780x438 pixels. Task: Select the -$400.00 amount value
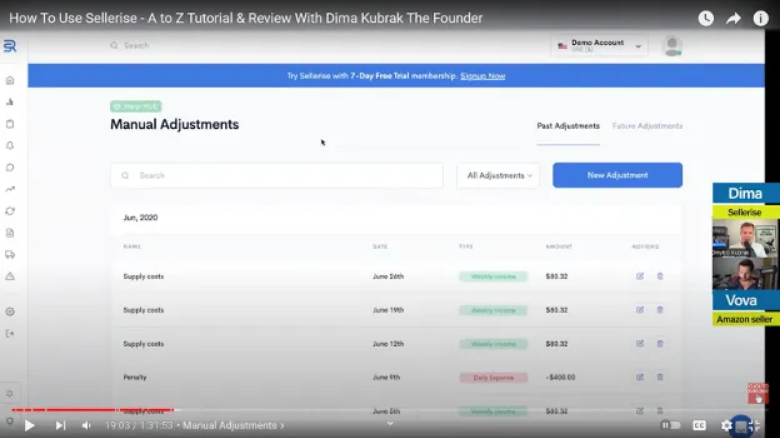(x=561, y=377)
